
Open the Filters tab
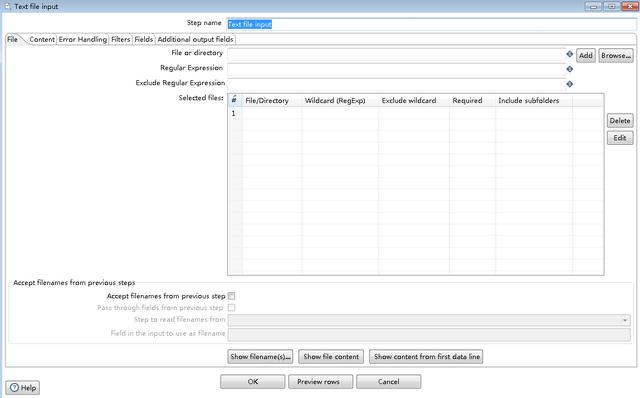[x=120, y=39]
